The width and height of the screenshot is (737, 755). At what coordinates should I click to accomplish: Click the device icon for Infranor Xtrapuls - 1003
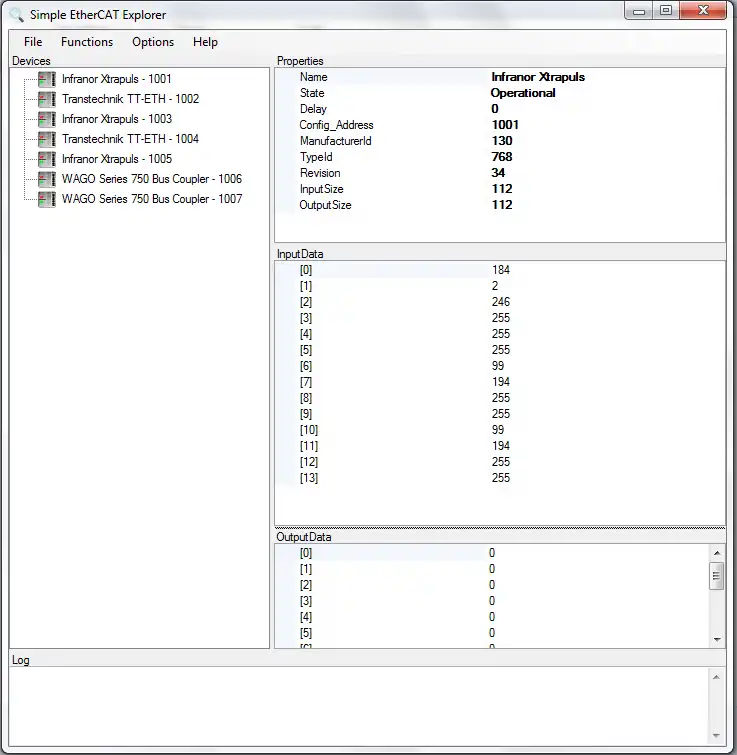(x=47, y=119)
